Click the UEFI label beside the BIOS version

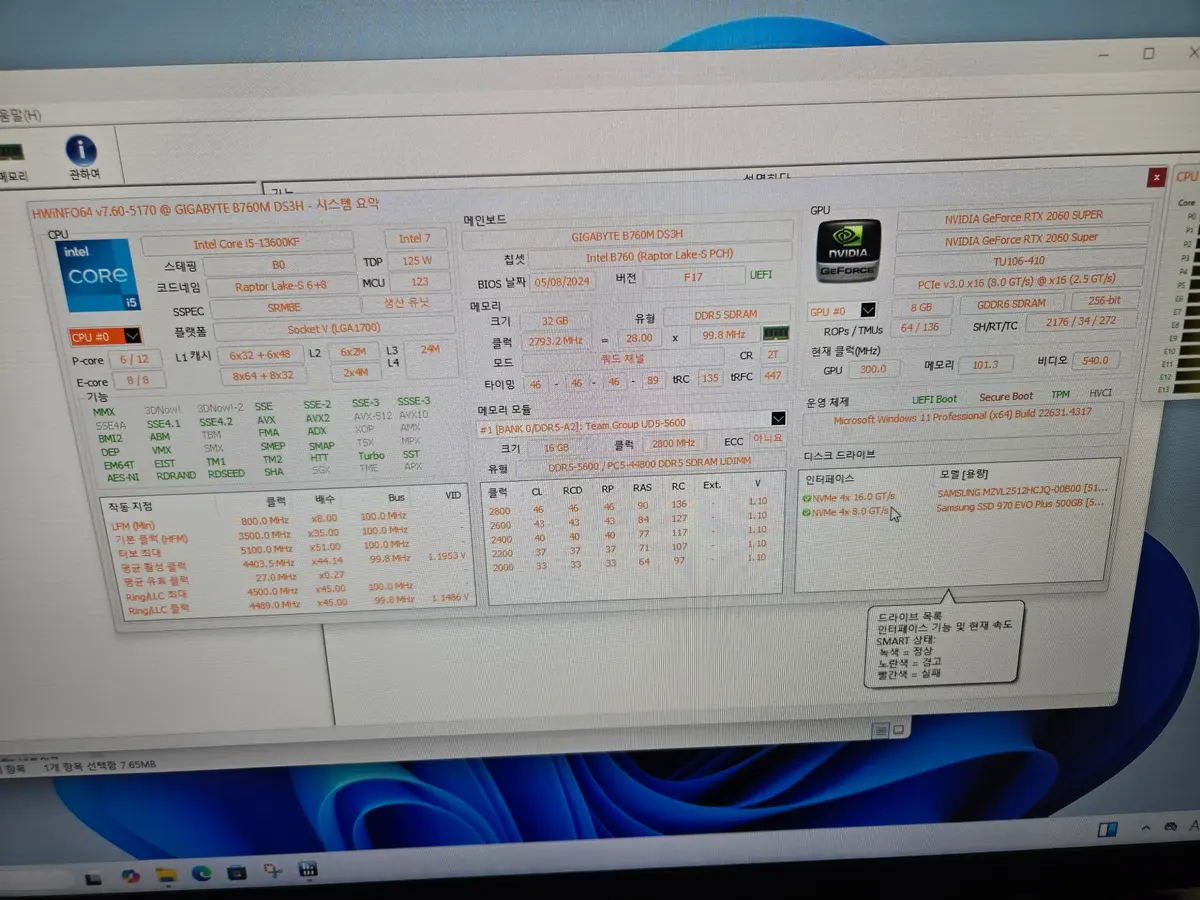tap(760, 274)
